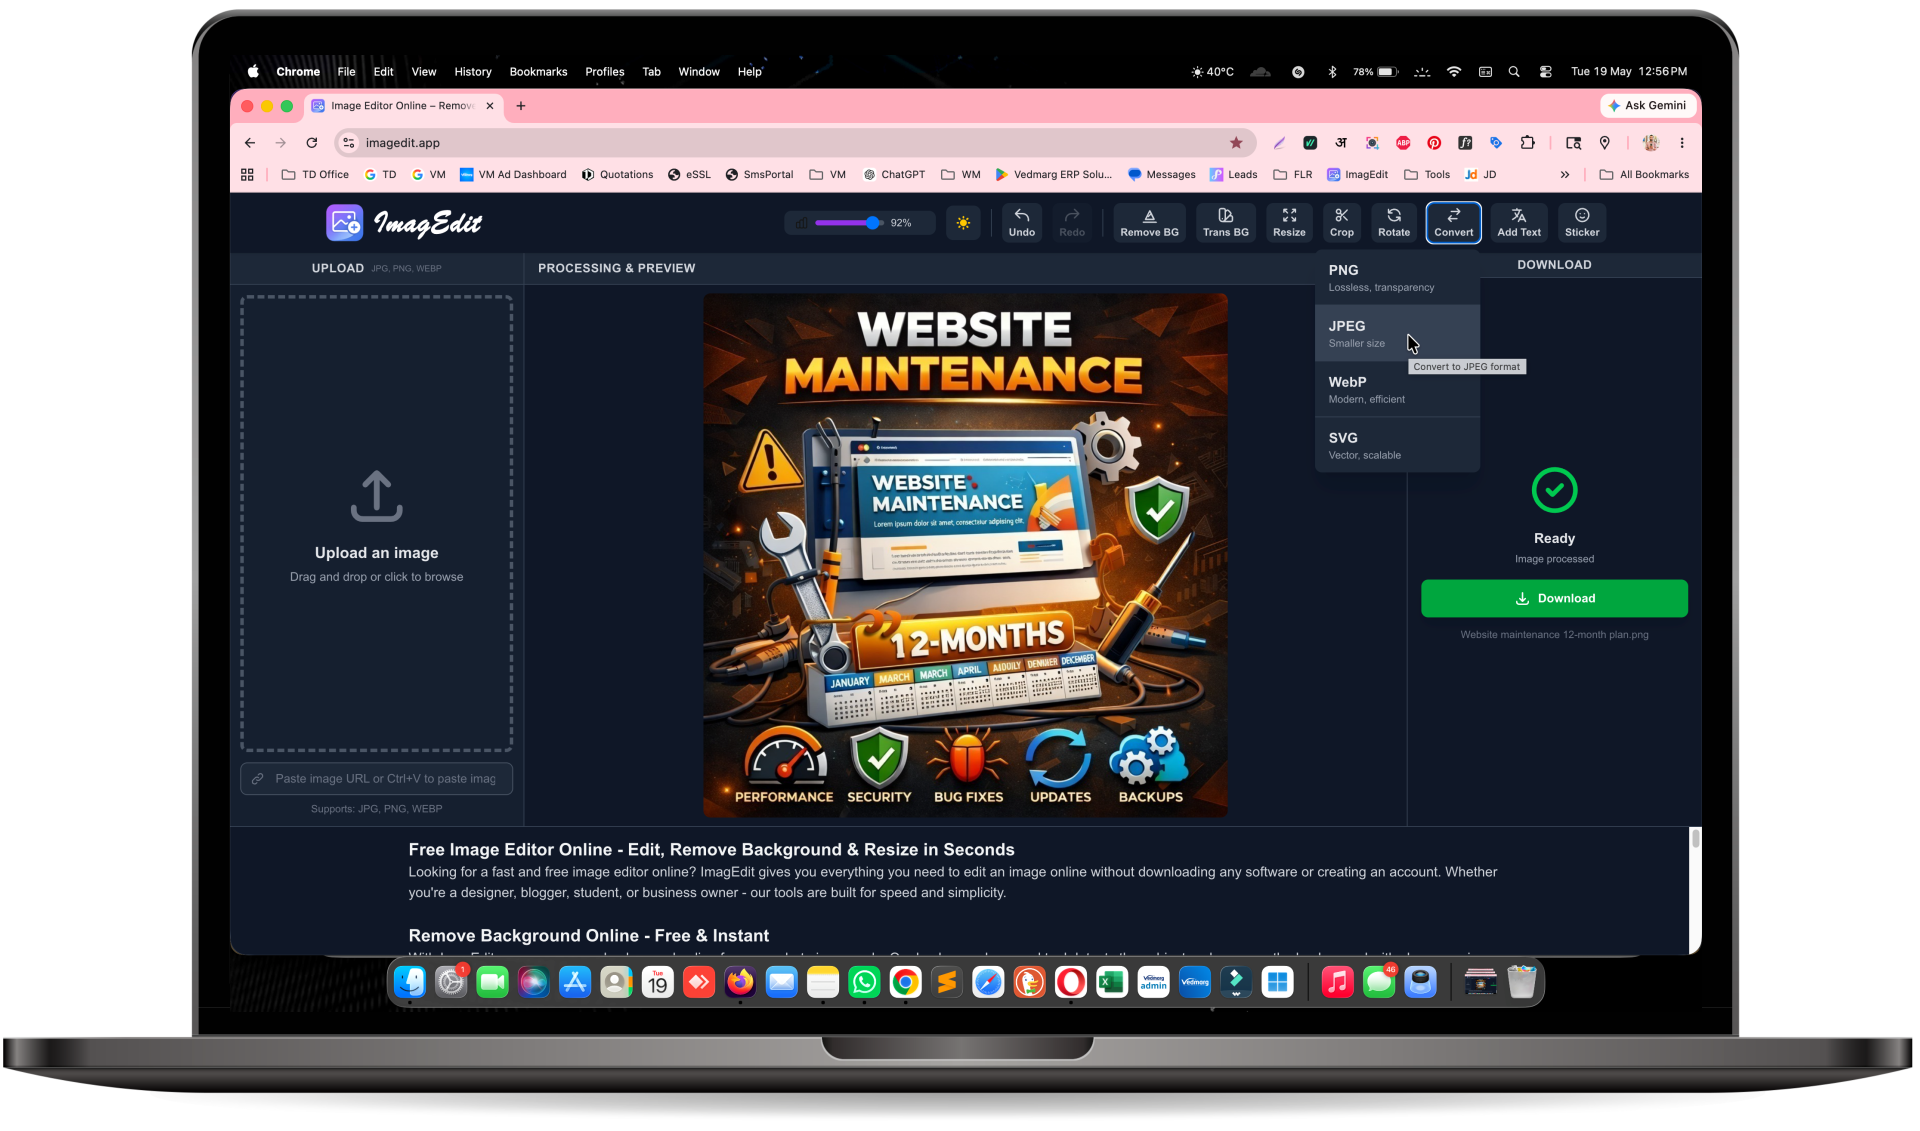The width and height of the screenshot is (1920, 1131).
Task: Open the FLR bookmark folder
Action: tap(1292, 174)
